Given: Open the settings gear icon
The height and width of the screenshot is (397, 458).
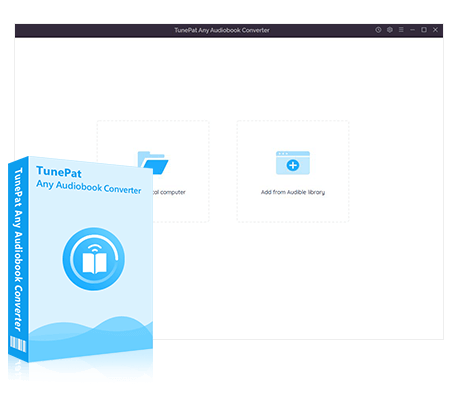Looking at the screenshot, I should click(x=389, y=30).
